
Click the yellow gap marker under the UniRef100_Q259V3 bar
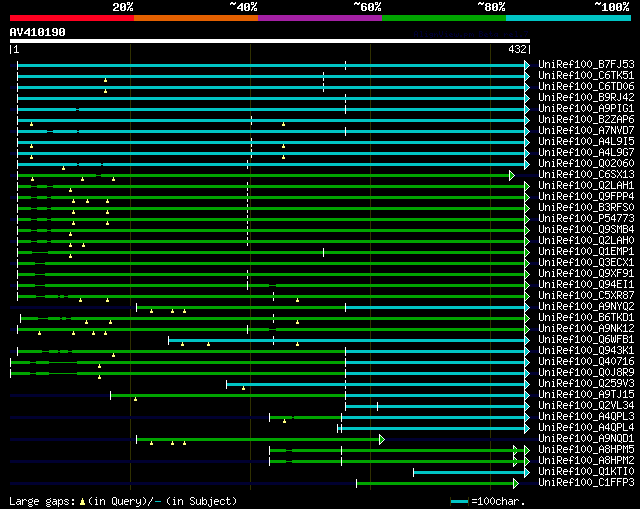click(x=243, y=388)
